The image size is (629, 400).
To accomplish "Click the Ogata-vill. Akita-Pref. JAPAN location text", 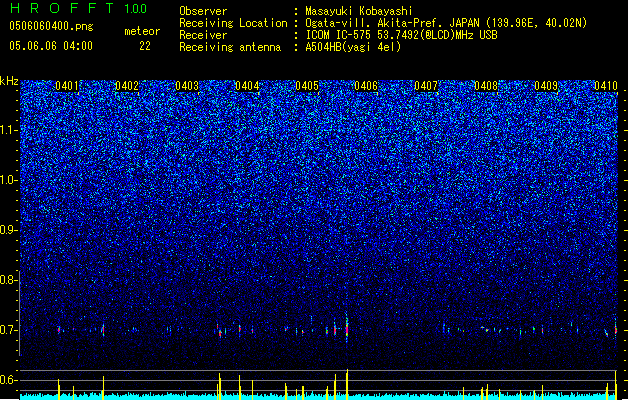I will (446, 23).
